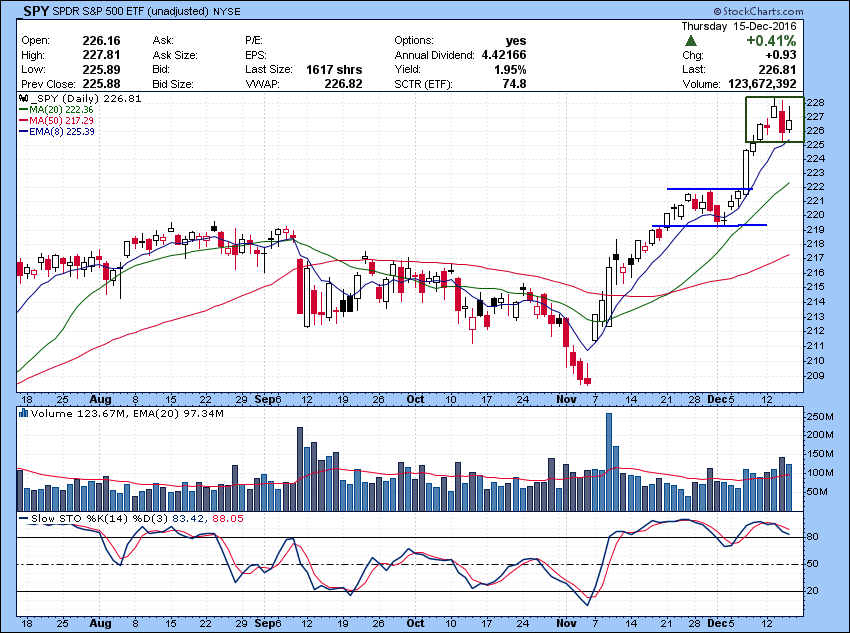Click the volume bars icon beside Volume legend

[23, 413]
